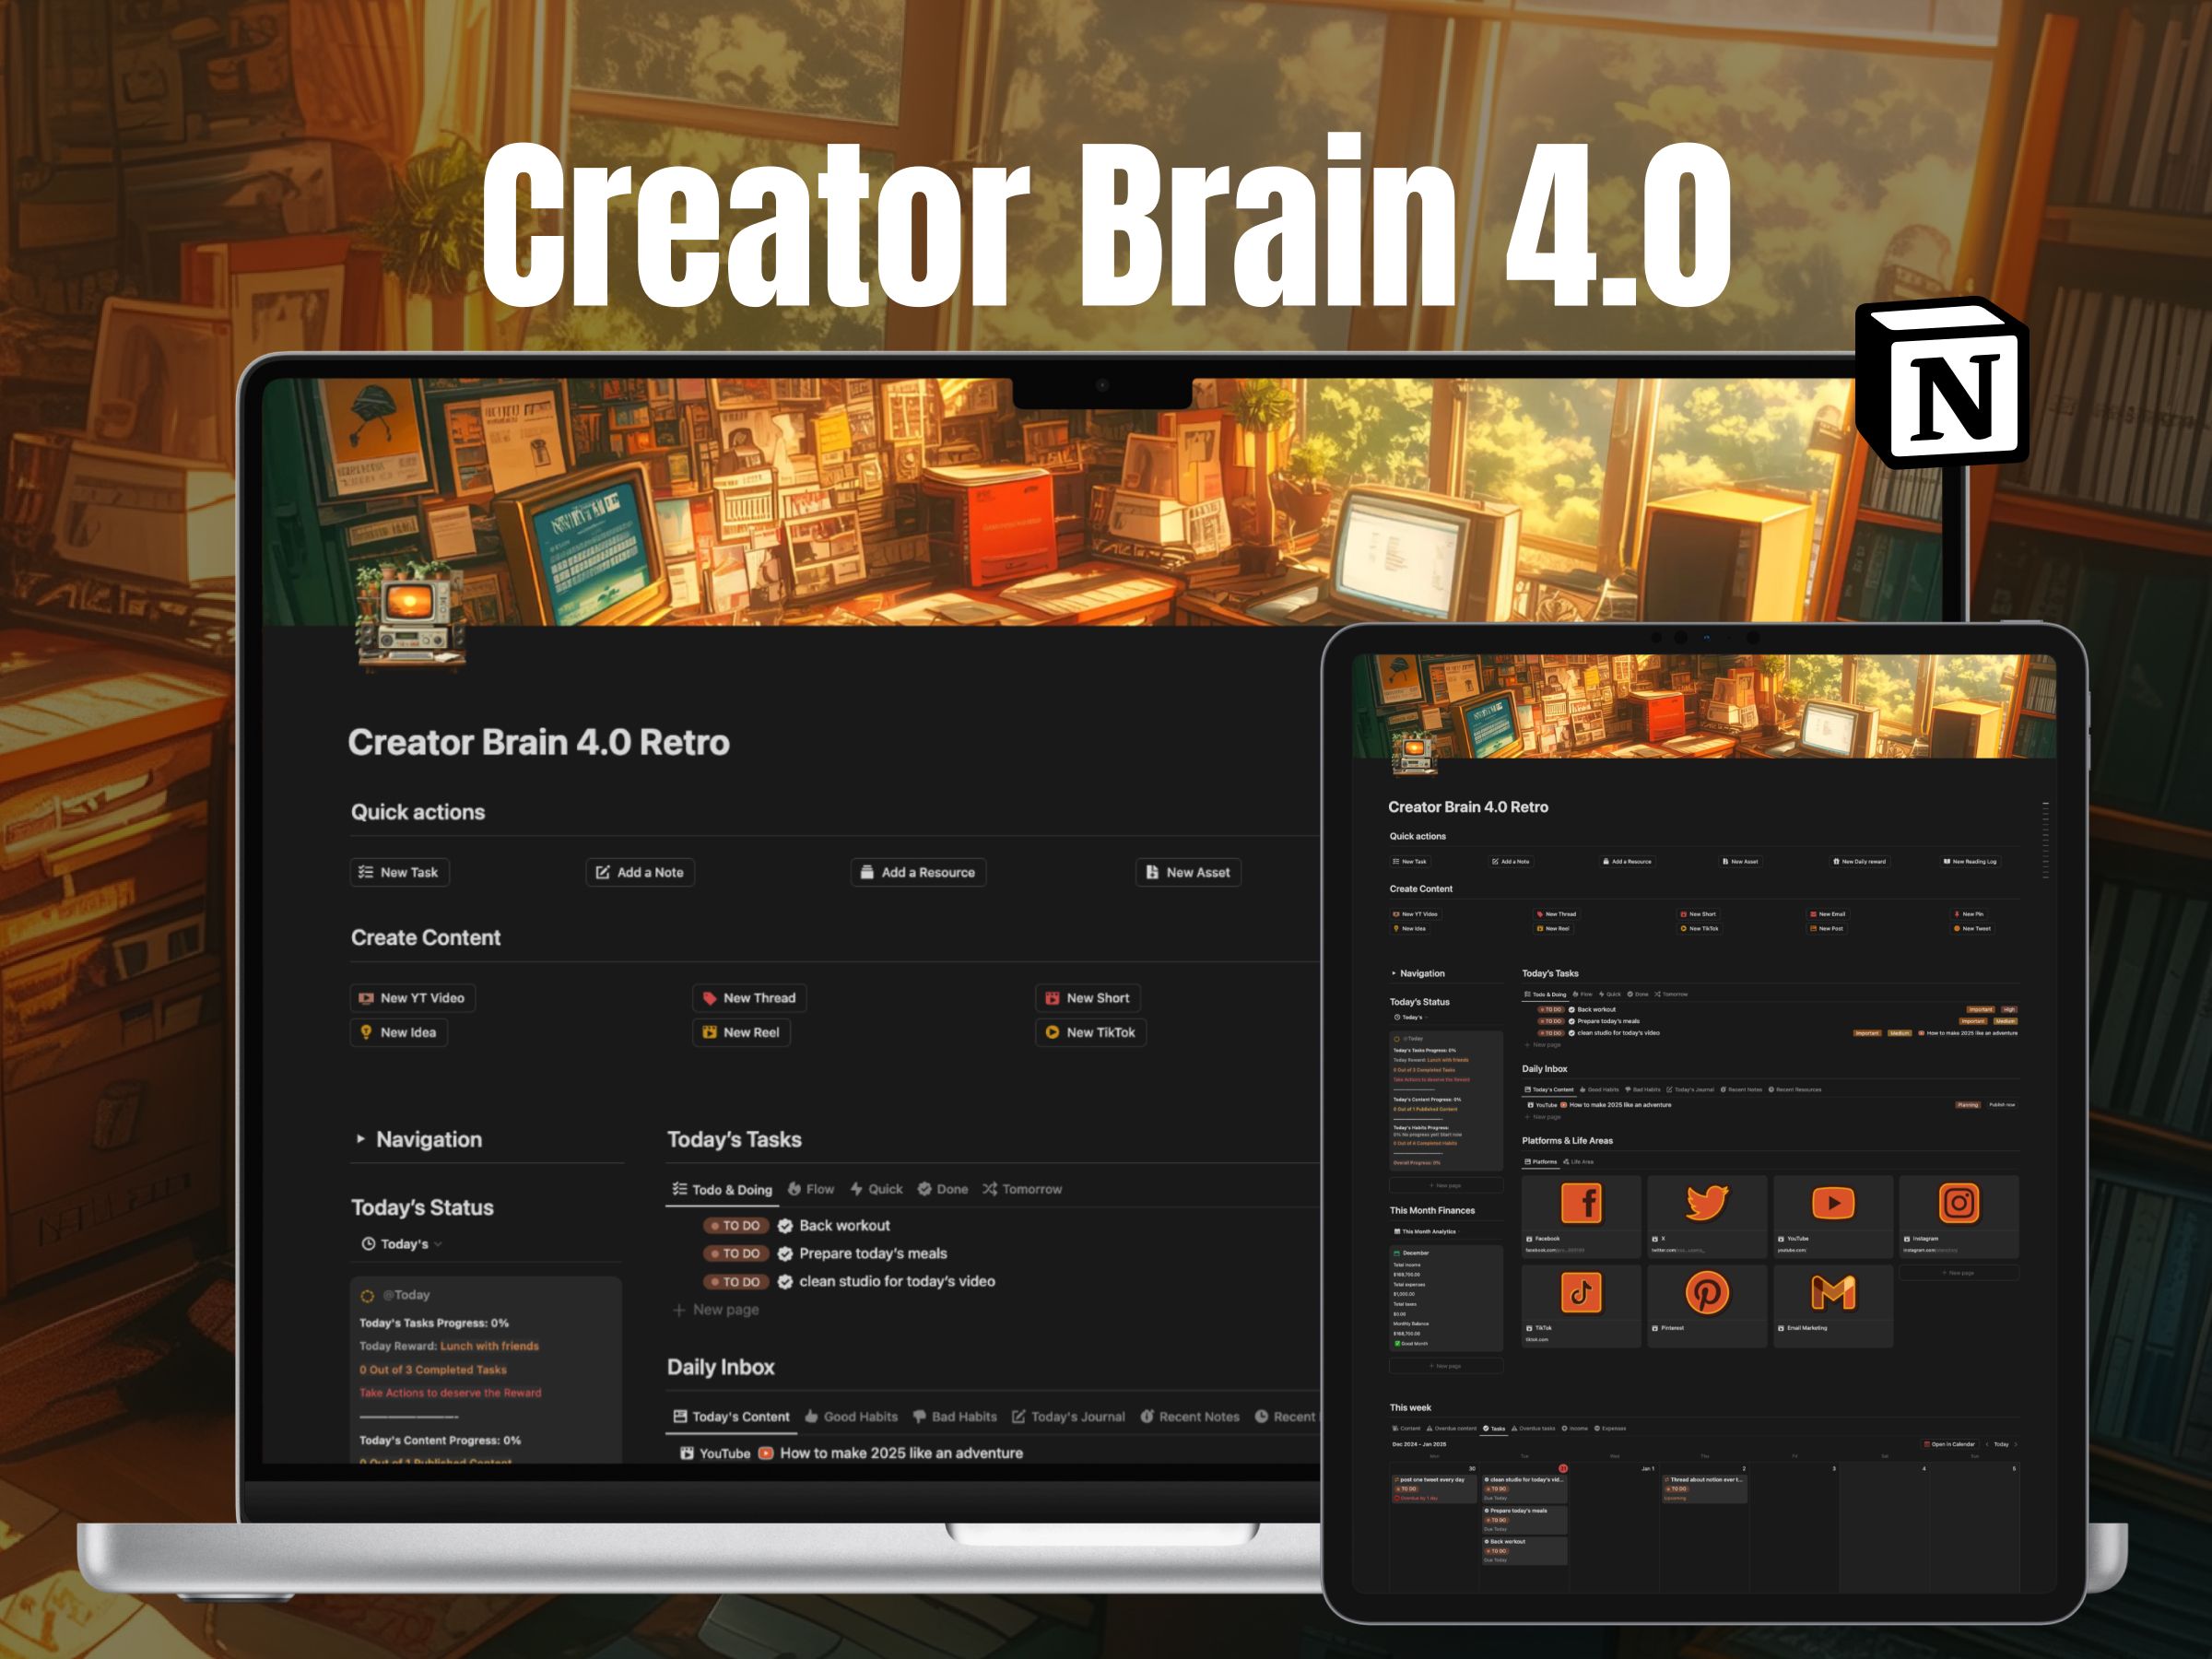The width and height of the screenshot is (2212, 1659).
Task: Click the TO DO status of Back workout
Action: tap(736, 1225)
